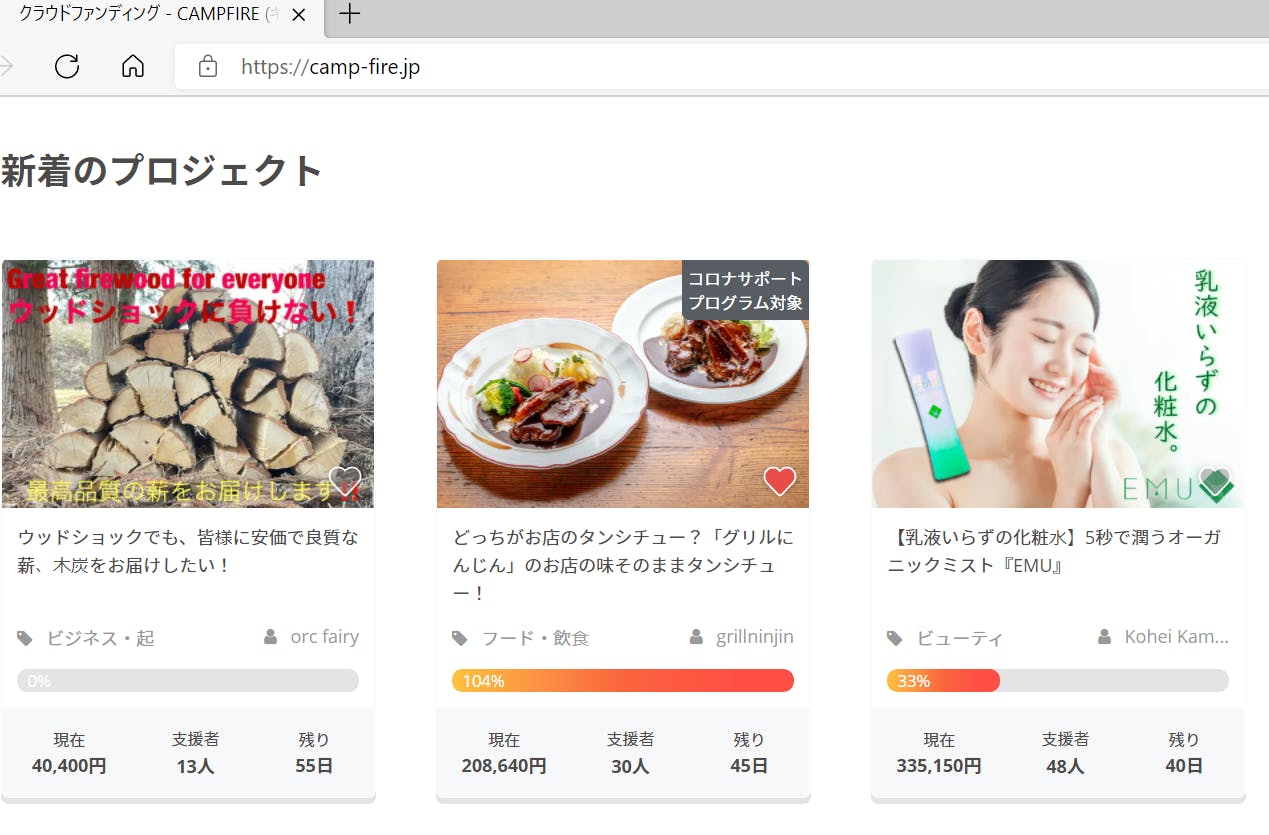Image resolution: width=1269 pixels, height=835 pixels.
Task: Toggle favorite heart on EMU project
Action: [1214, 482]
